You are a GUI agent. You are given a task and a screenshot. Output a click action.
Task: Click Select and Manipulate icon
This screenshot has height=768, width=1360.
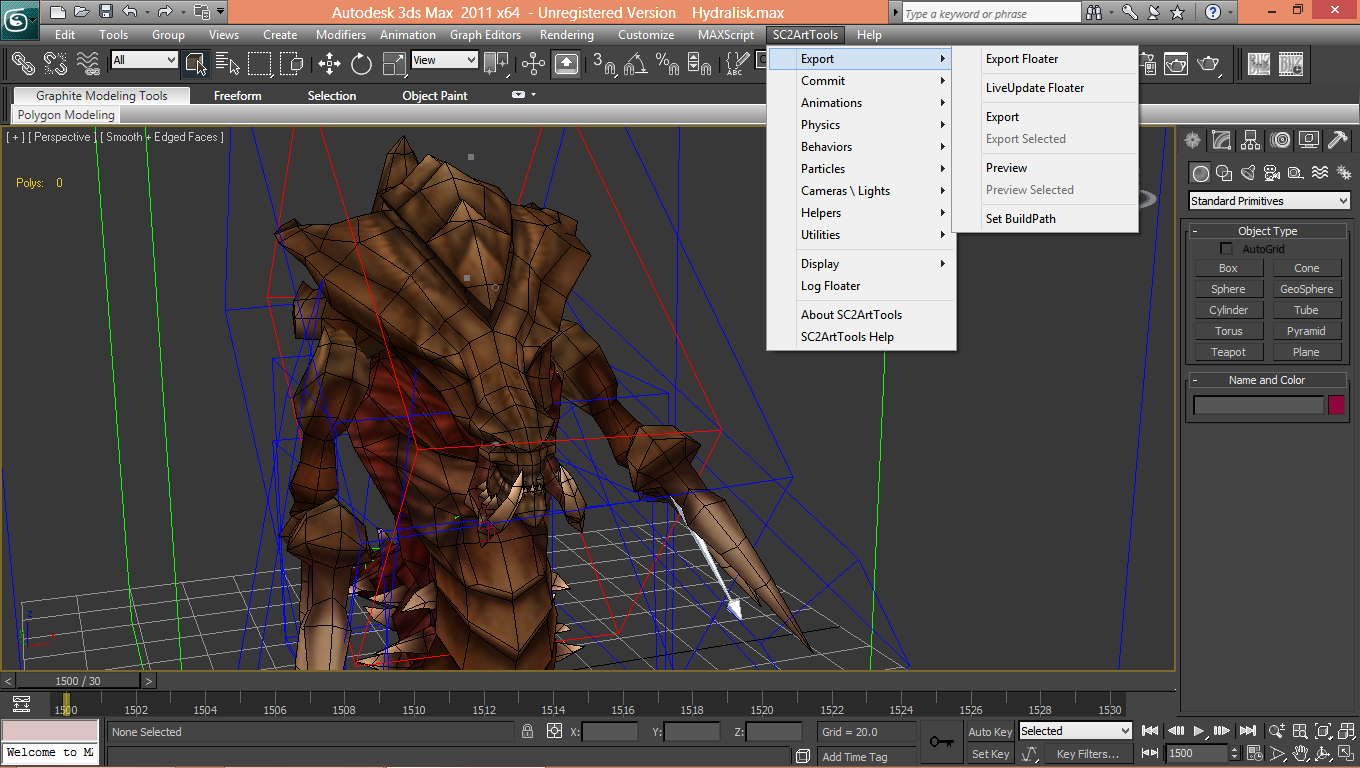[x=533, y=63]
